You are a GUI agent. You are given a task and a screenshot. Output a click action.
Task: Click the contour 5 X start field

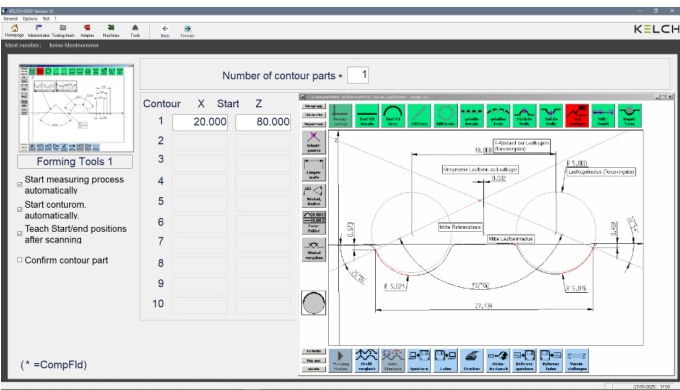tap(199, 203)
